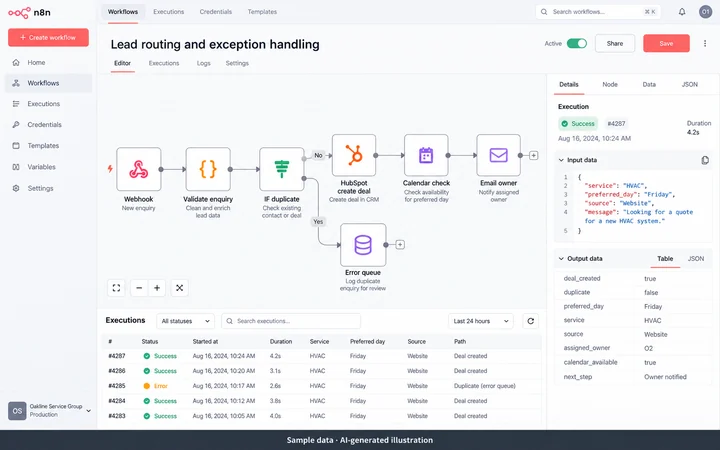Copy the input data
Viewport: 720px width, 450px height.
(x=705, y=160)
